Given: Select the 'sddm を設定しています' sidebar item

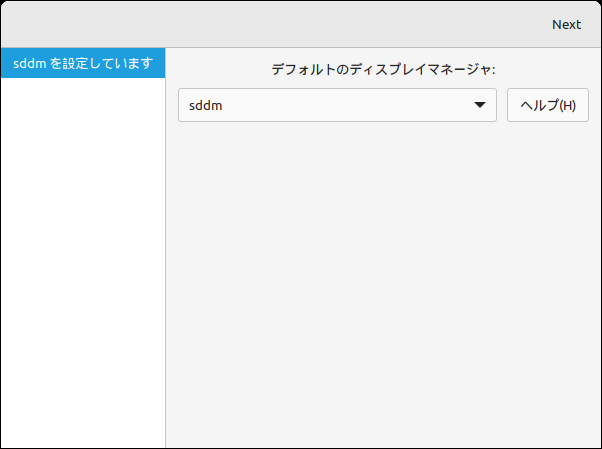Looking at the screenshot, I should click(83, 63).
